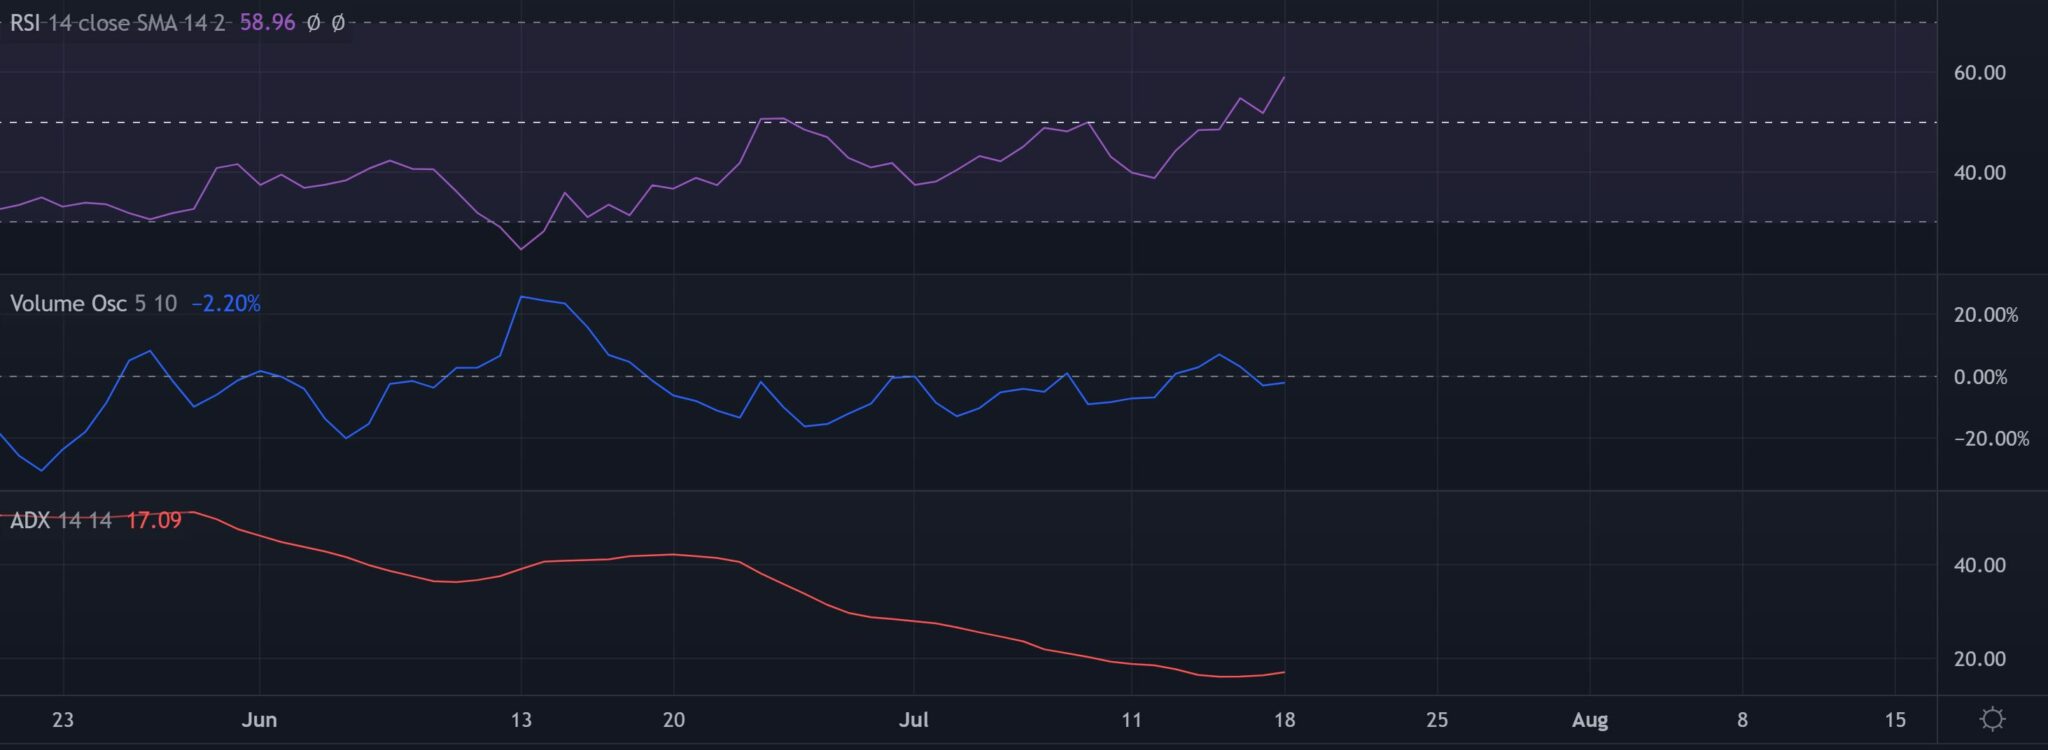Screen dimensions: 2048x750
Task: Click ADX axis label 20.00
Action: pos(1979,659)
